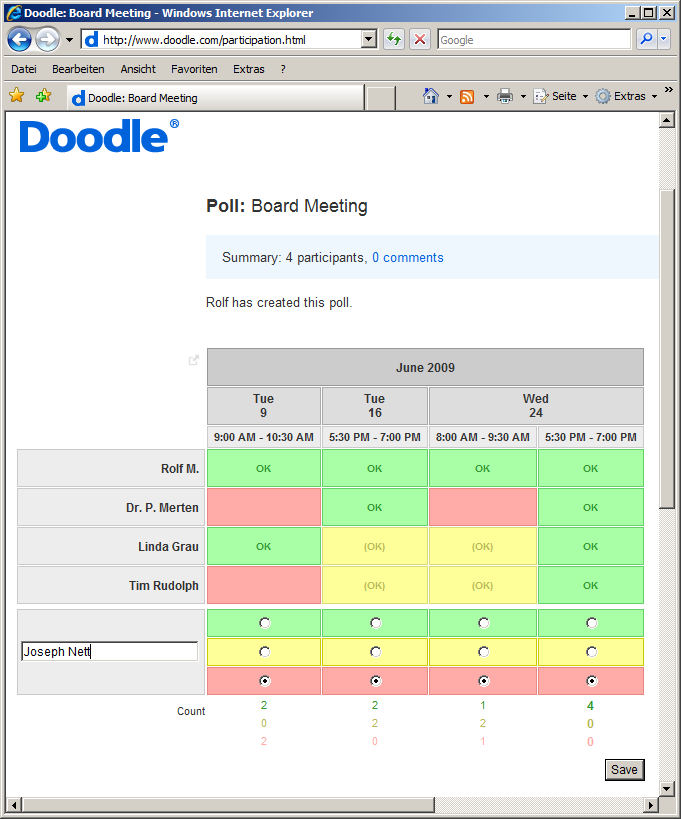Click the vertical scrollbar thumb

point(667,349)
